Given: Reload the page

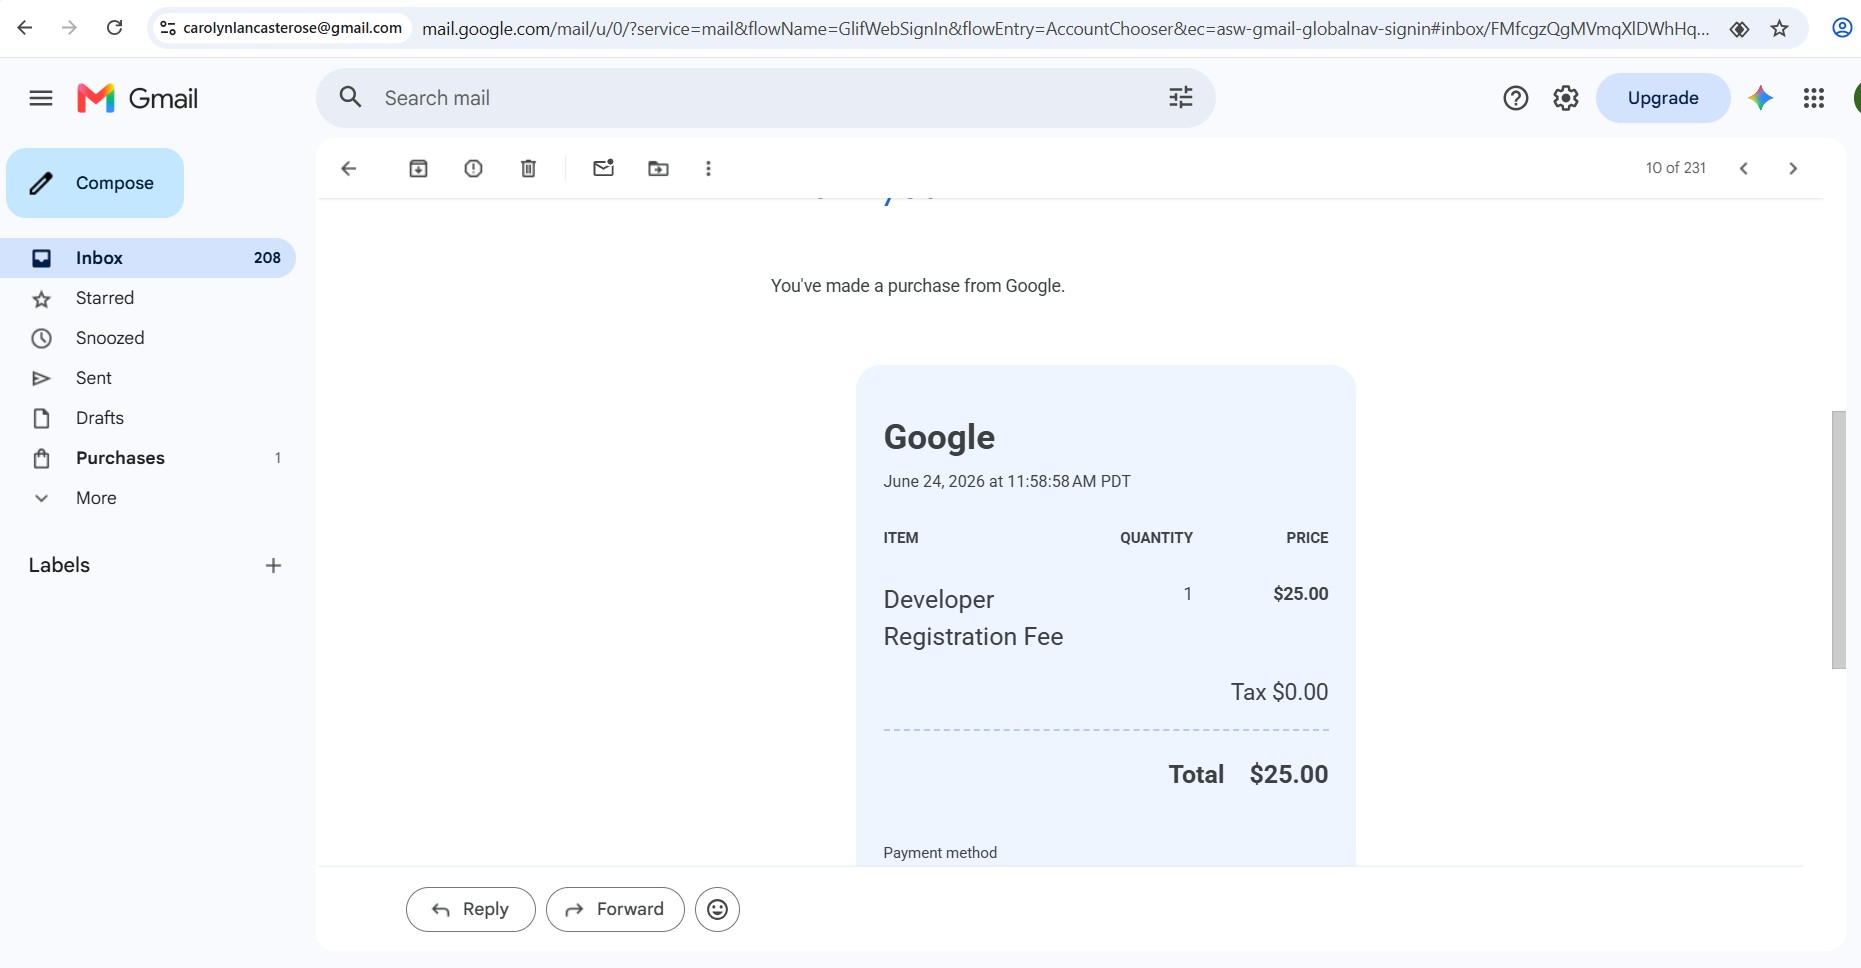Looking at the screenshot, I should (x=115, y=28).
